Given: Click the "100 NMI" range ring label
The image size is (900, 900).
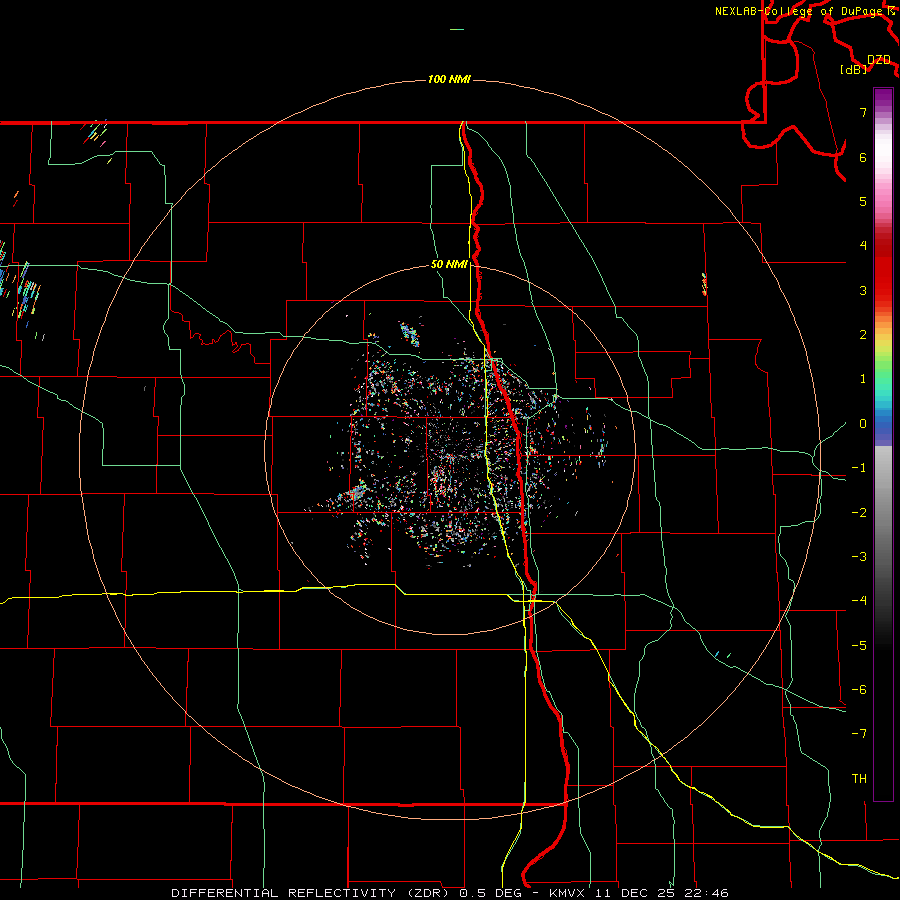Looking at the screenshot, I should (x=449, y=79).
